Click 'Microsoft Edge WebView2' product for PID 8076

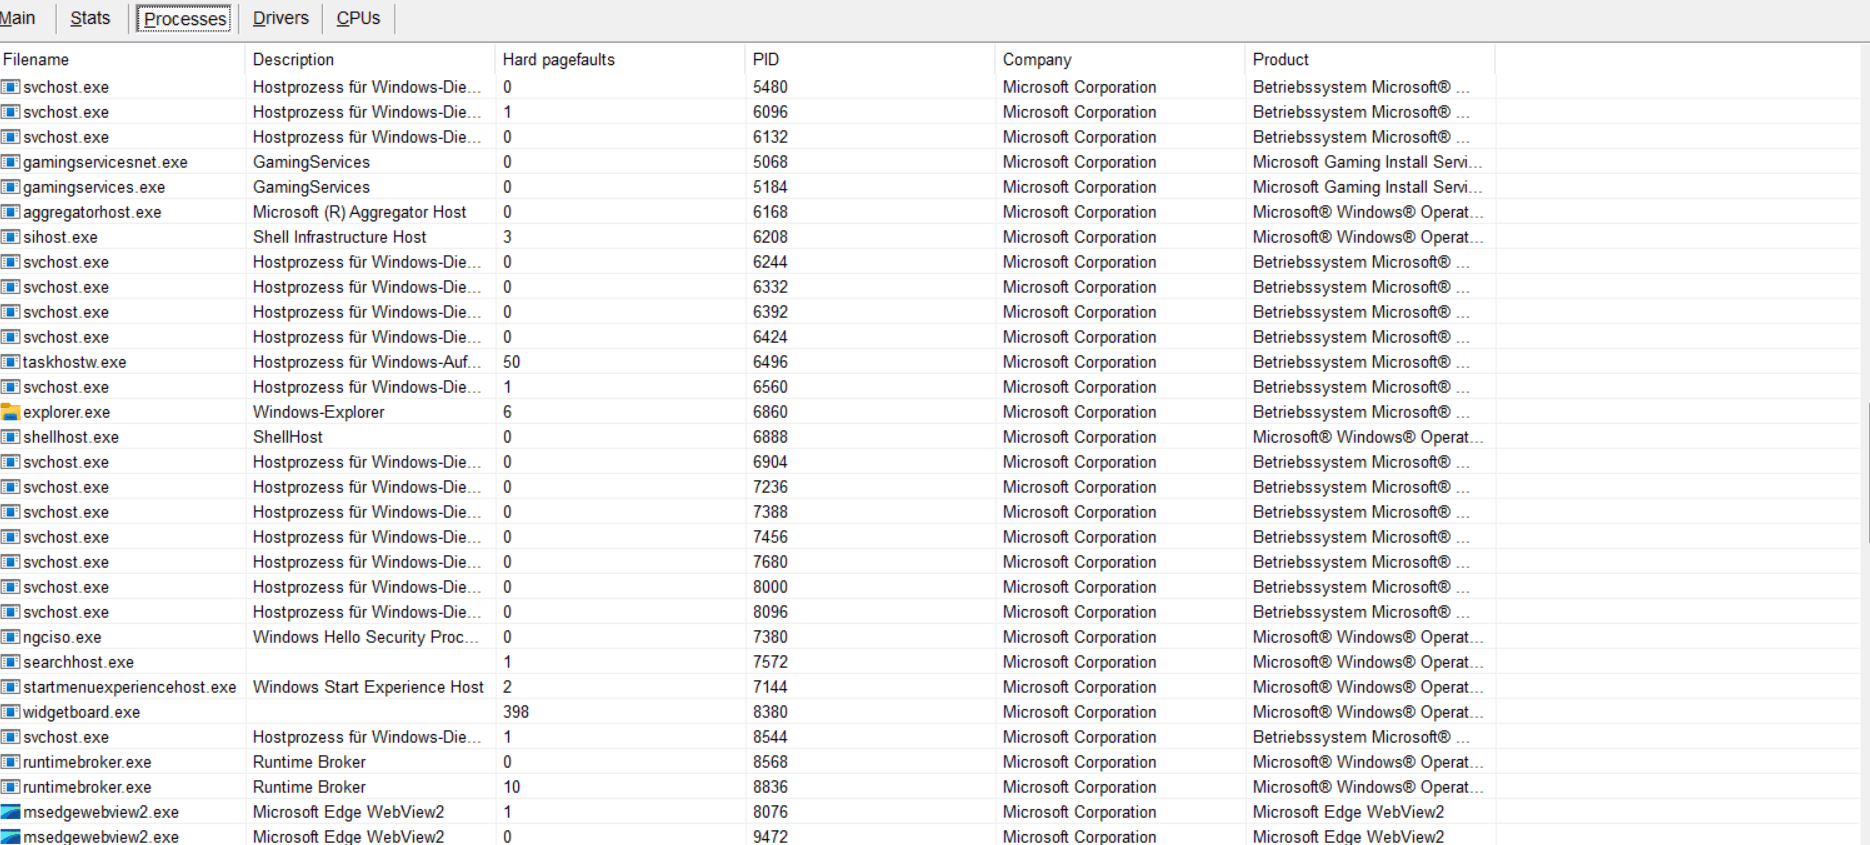(x=1349, y=812)
